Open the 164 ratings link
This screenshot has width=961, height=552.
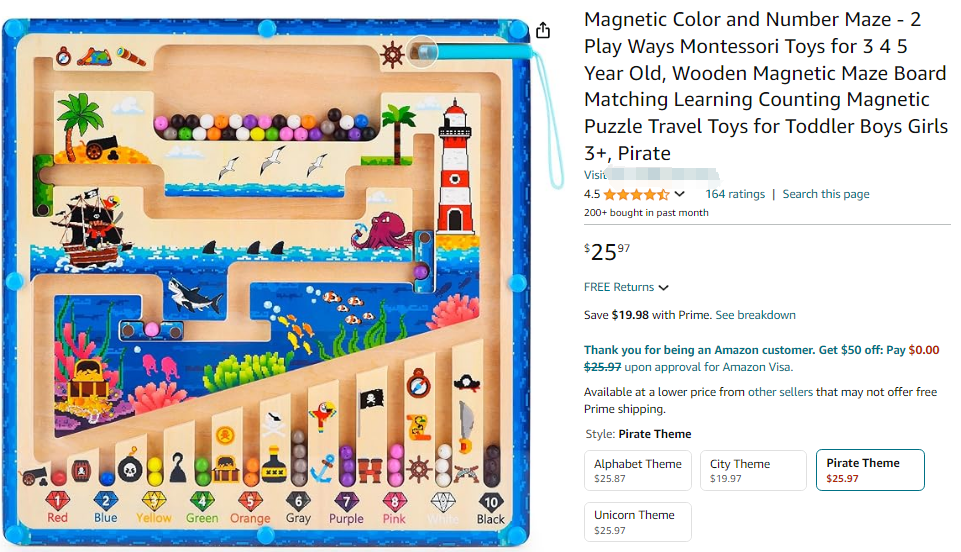click(x=735, y=194)
